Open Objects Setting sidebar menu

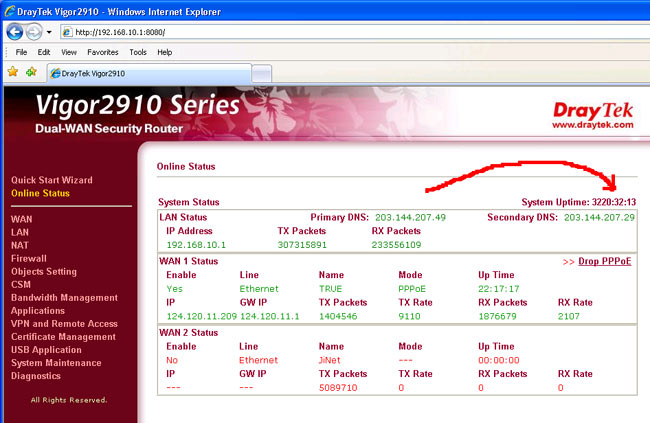[44, 272]
